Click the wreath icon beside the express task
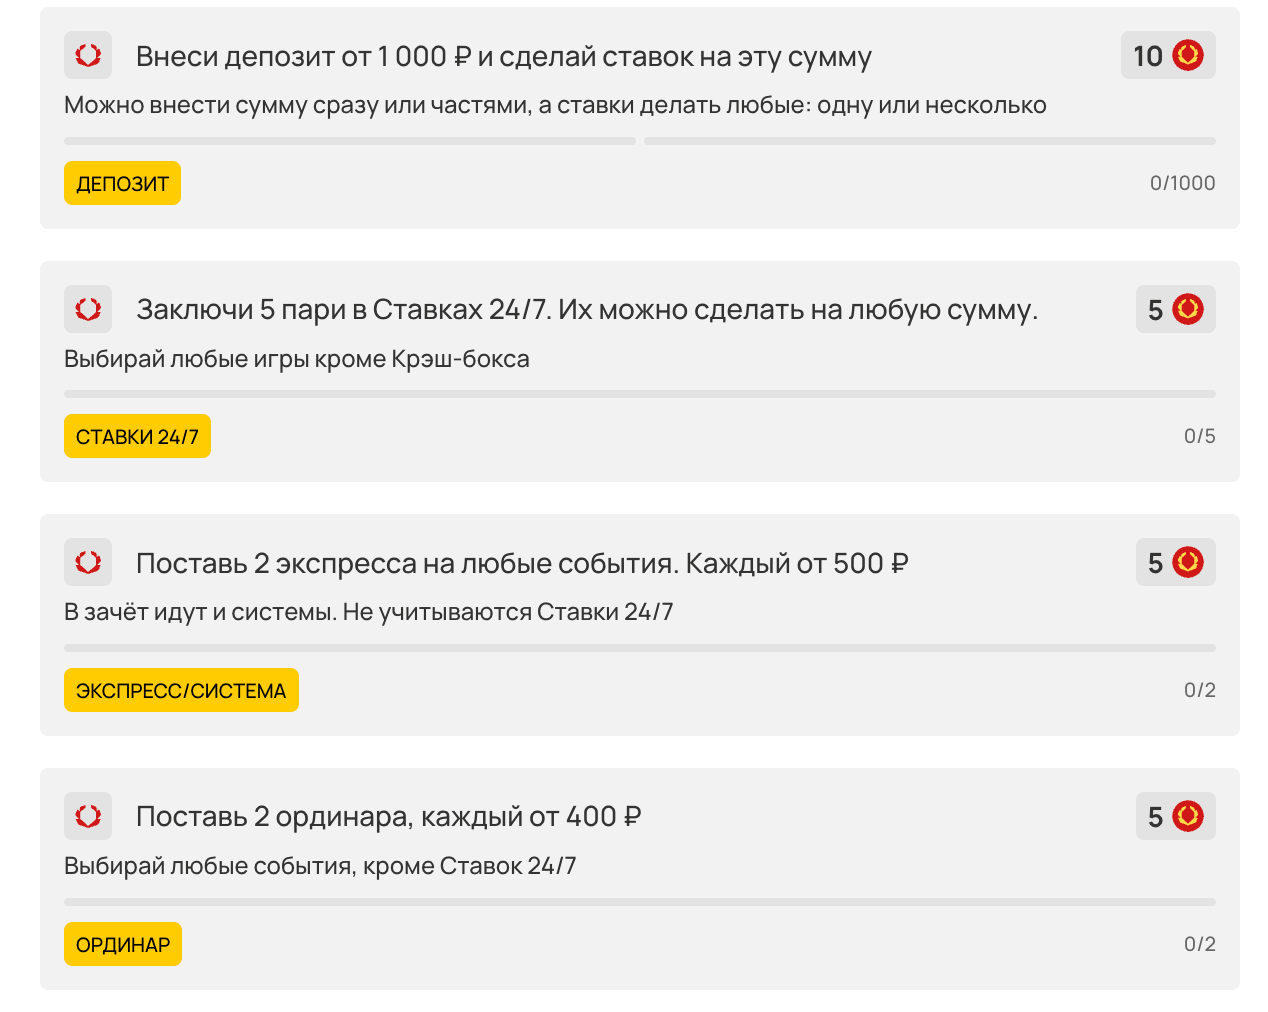Image resolution: width=1268 pixels, height=1012 pixels. tap(88, 562)
